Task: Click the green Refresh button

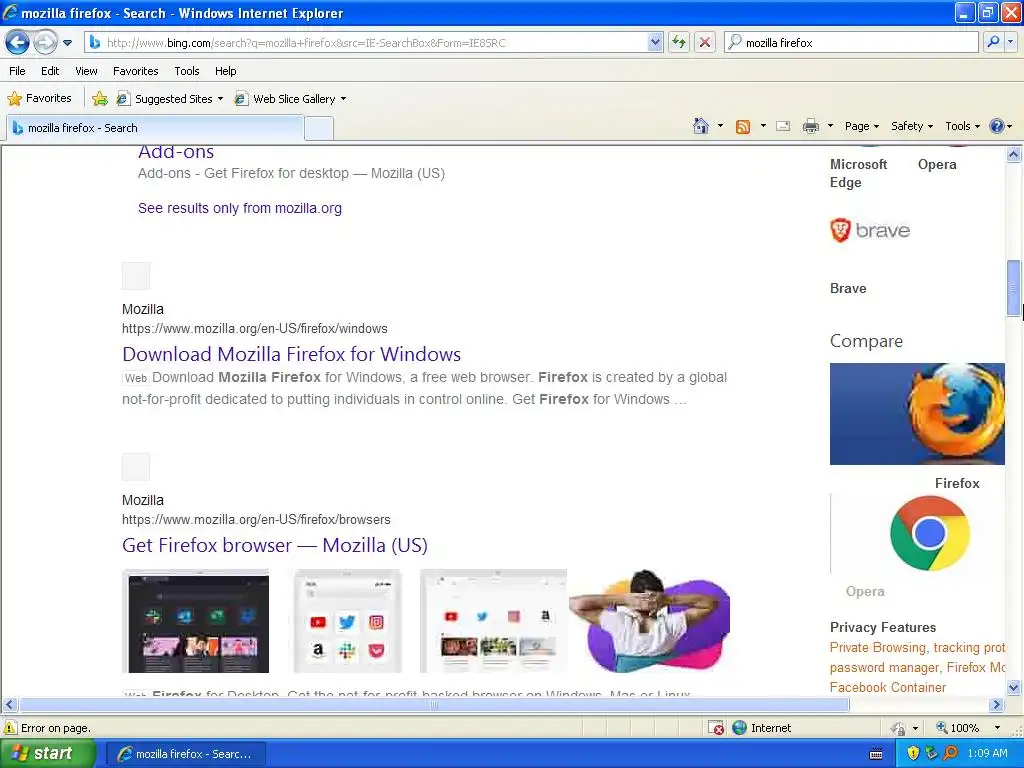Action: tap(679, 43)
